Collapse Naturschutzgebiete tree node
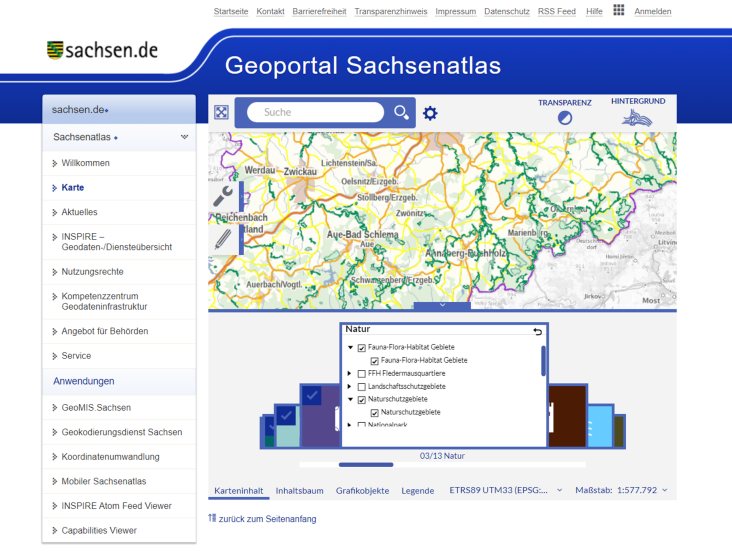The image size is (732, 557). tap(350, 399)
